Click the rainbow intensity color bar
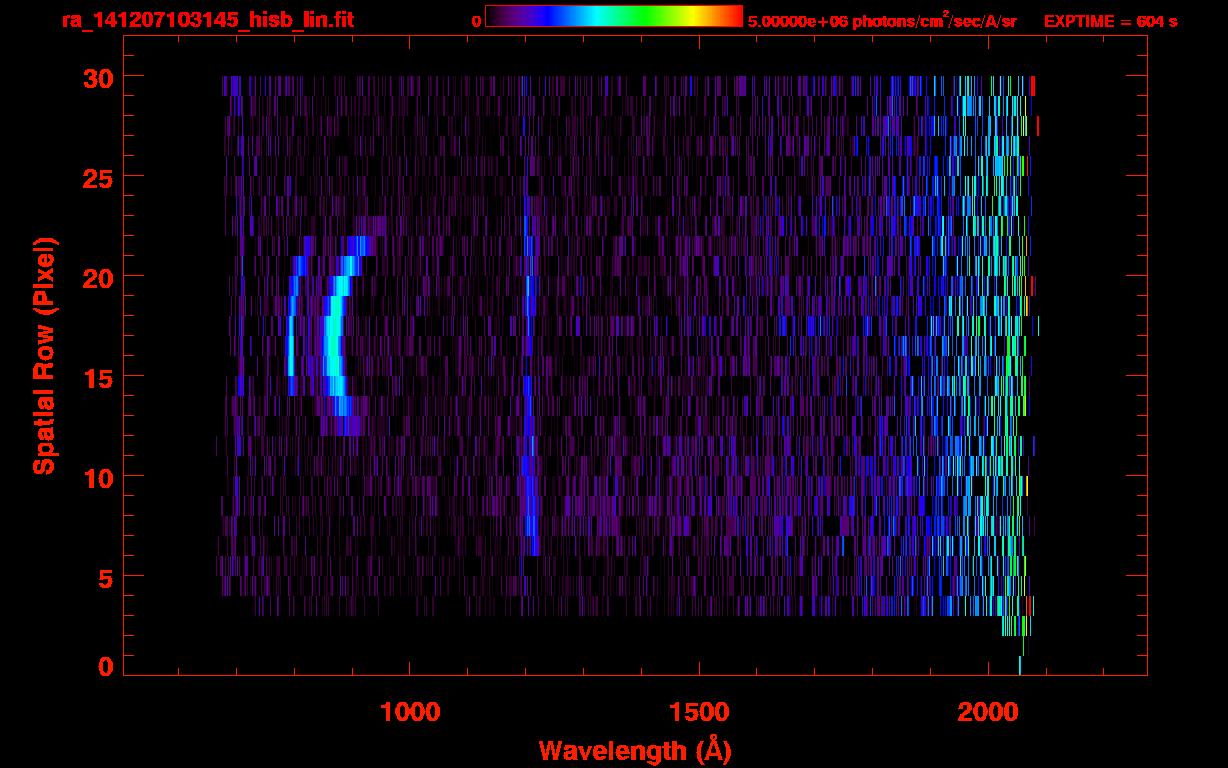This screenshot has width=1228, height=768. pos(613,17)
